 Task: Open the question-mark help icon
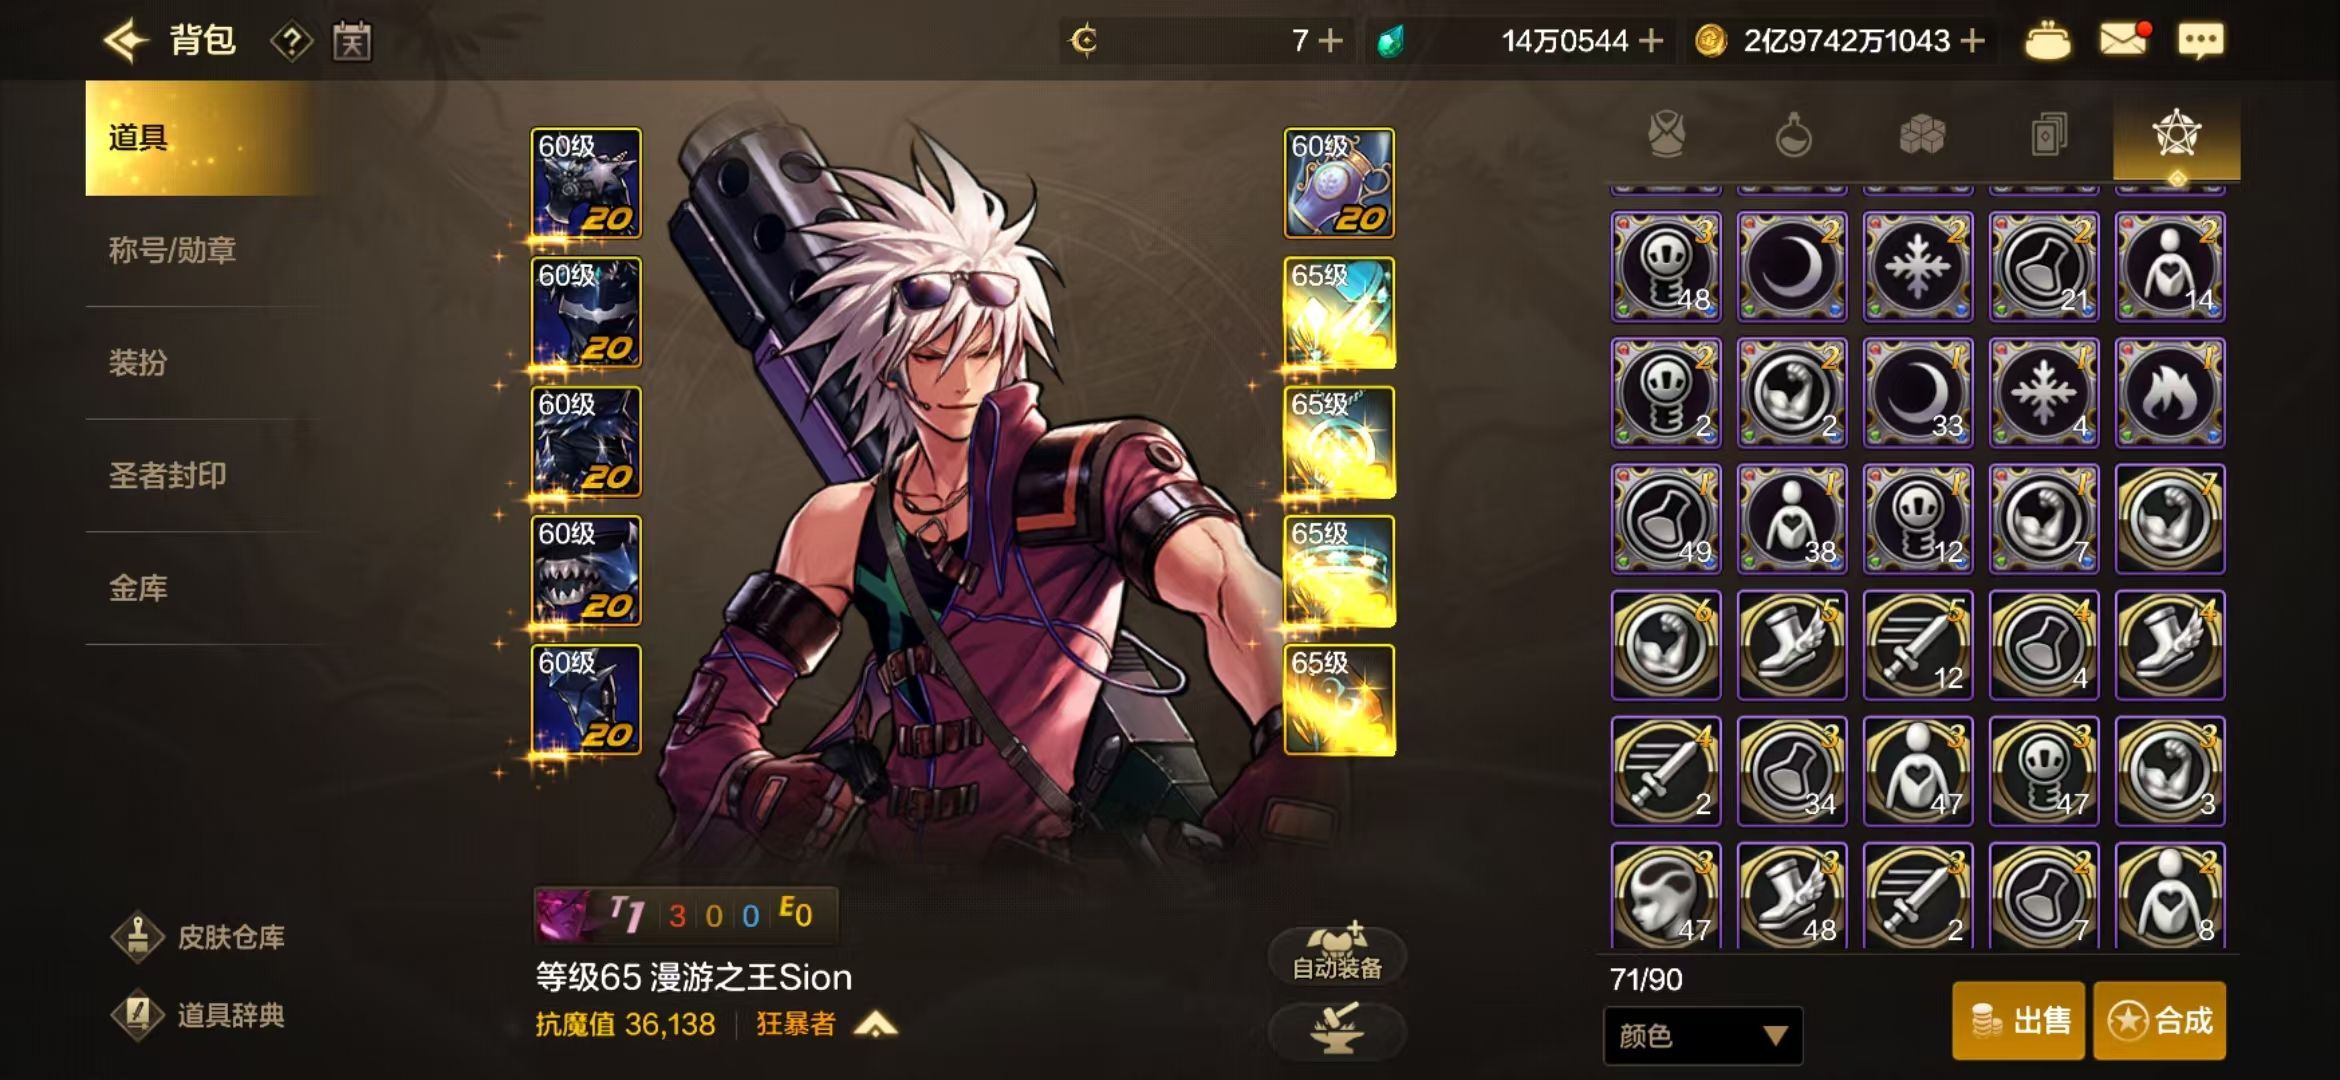(291, 41)
